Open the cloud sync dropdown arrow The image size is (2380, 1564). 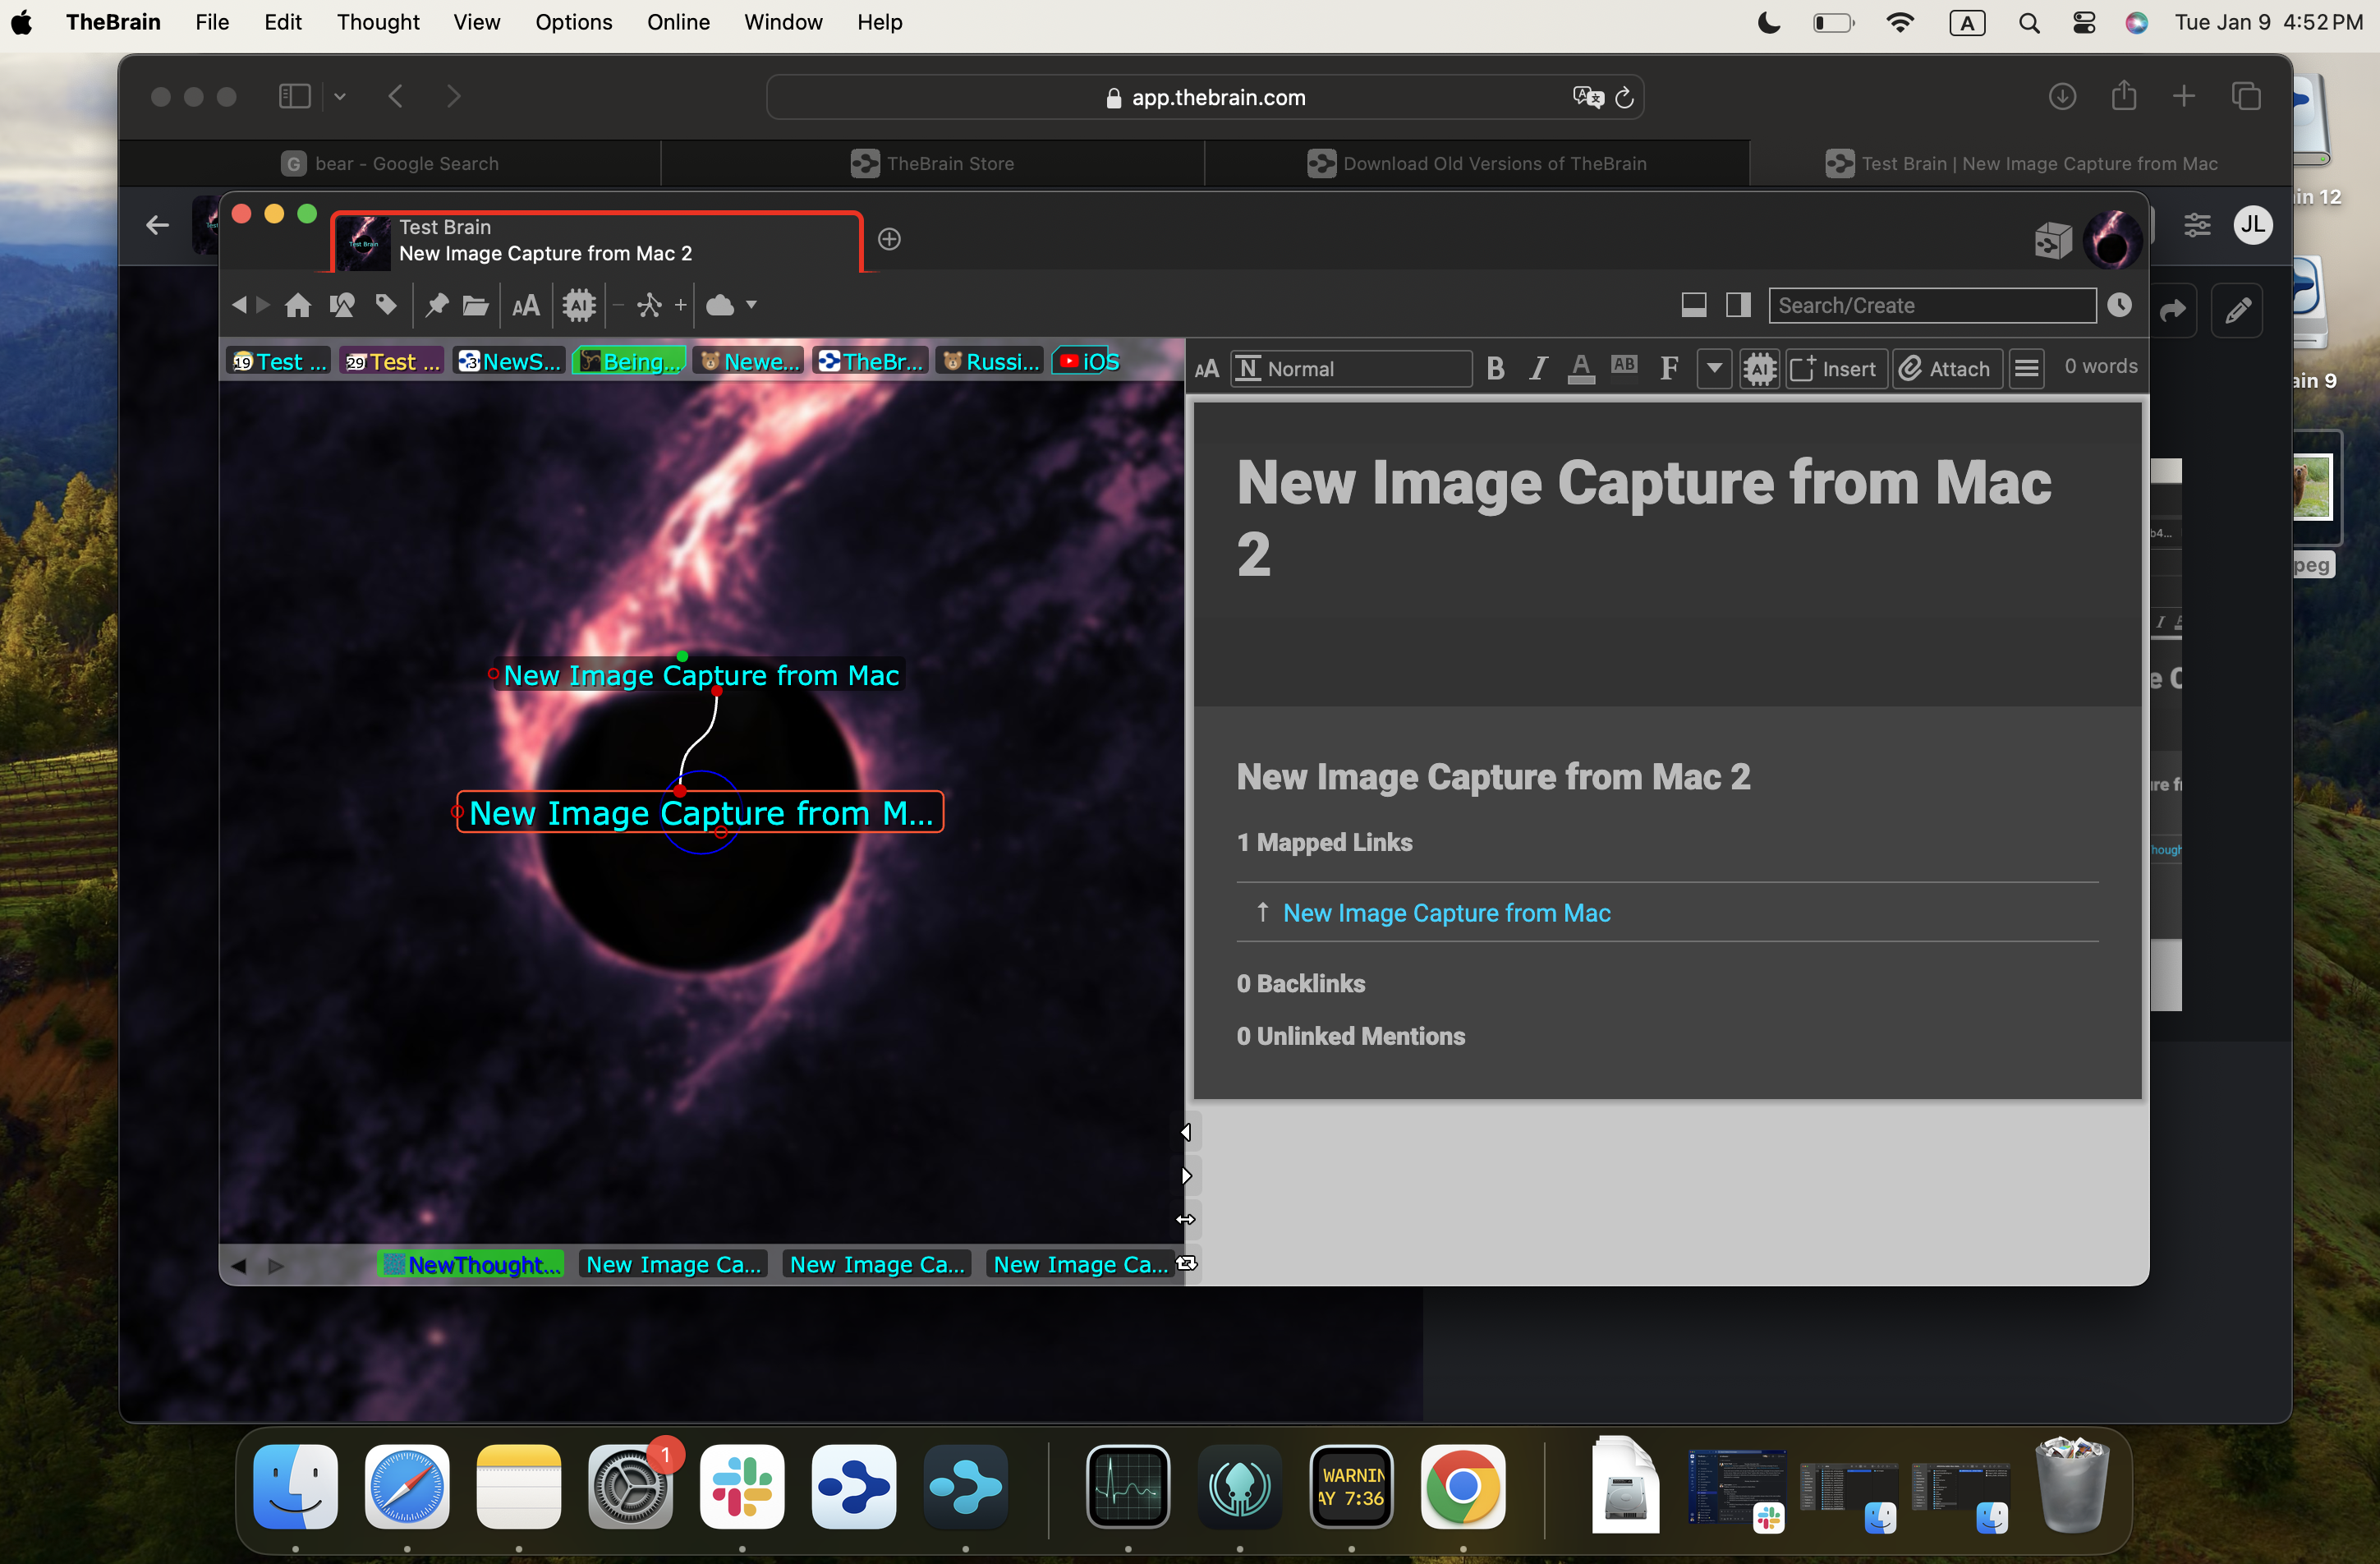(751, 305)
